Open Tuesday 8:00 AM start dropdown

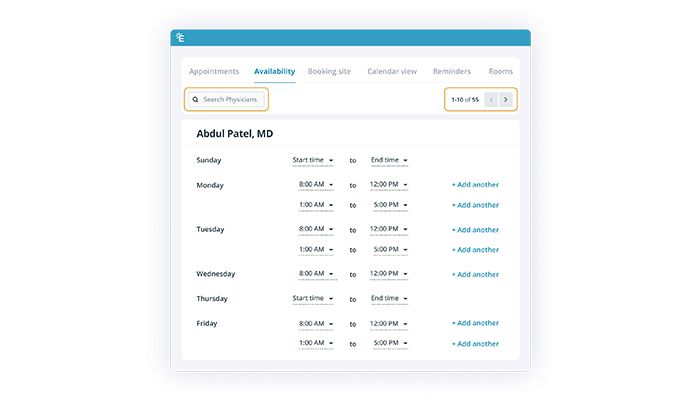click(316, 229)
